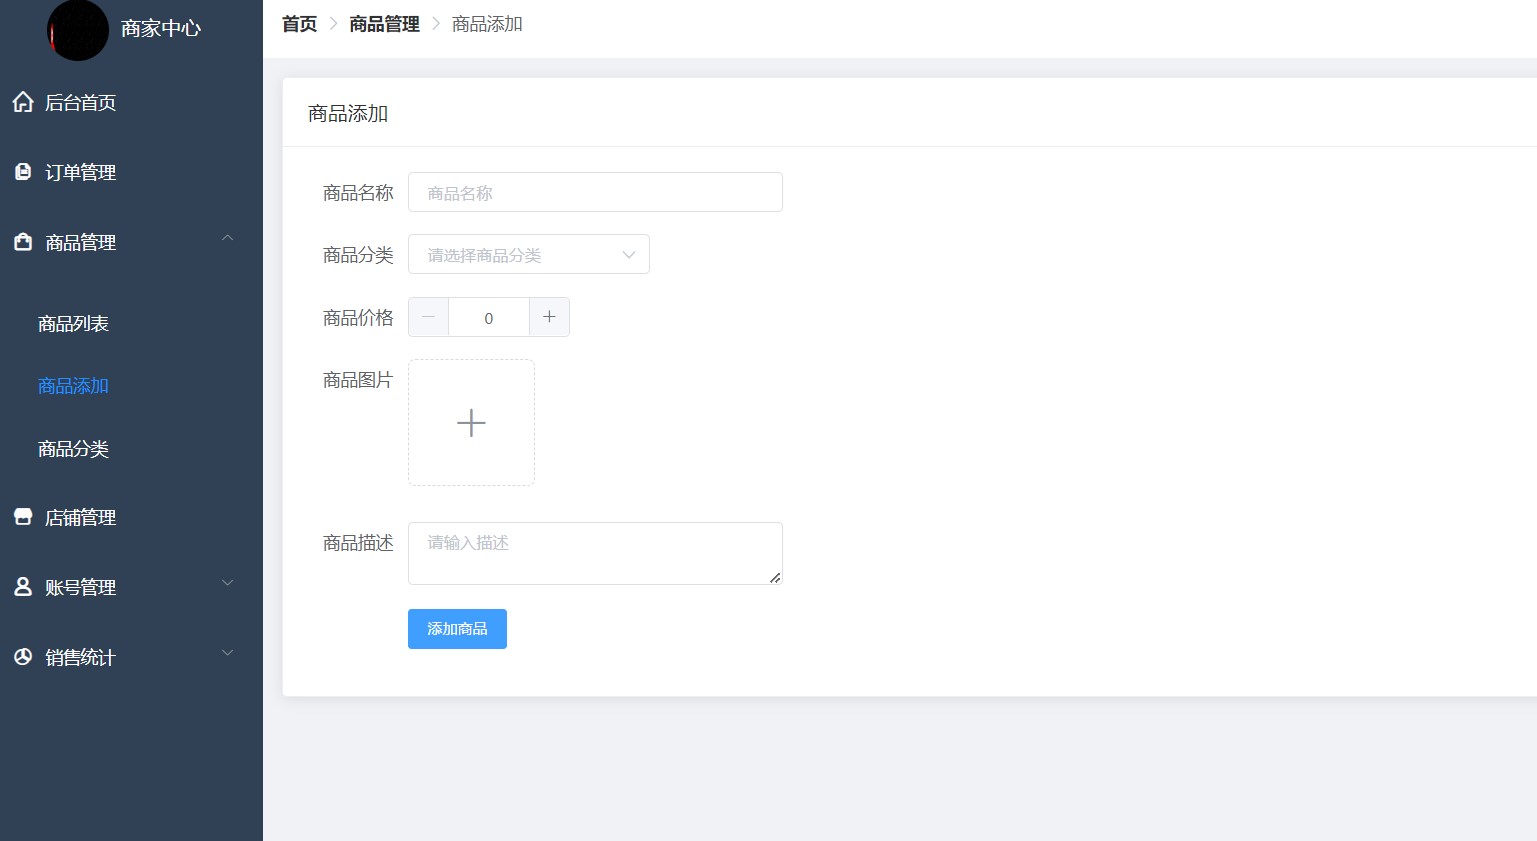Open 订单管理 menu item
1537x841 pixels.
click(131, 172)
